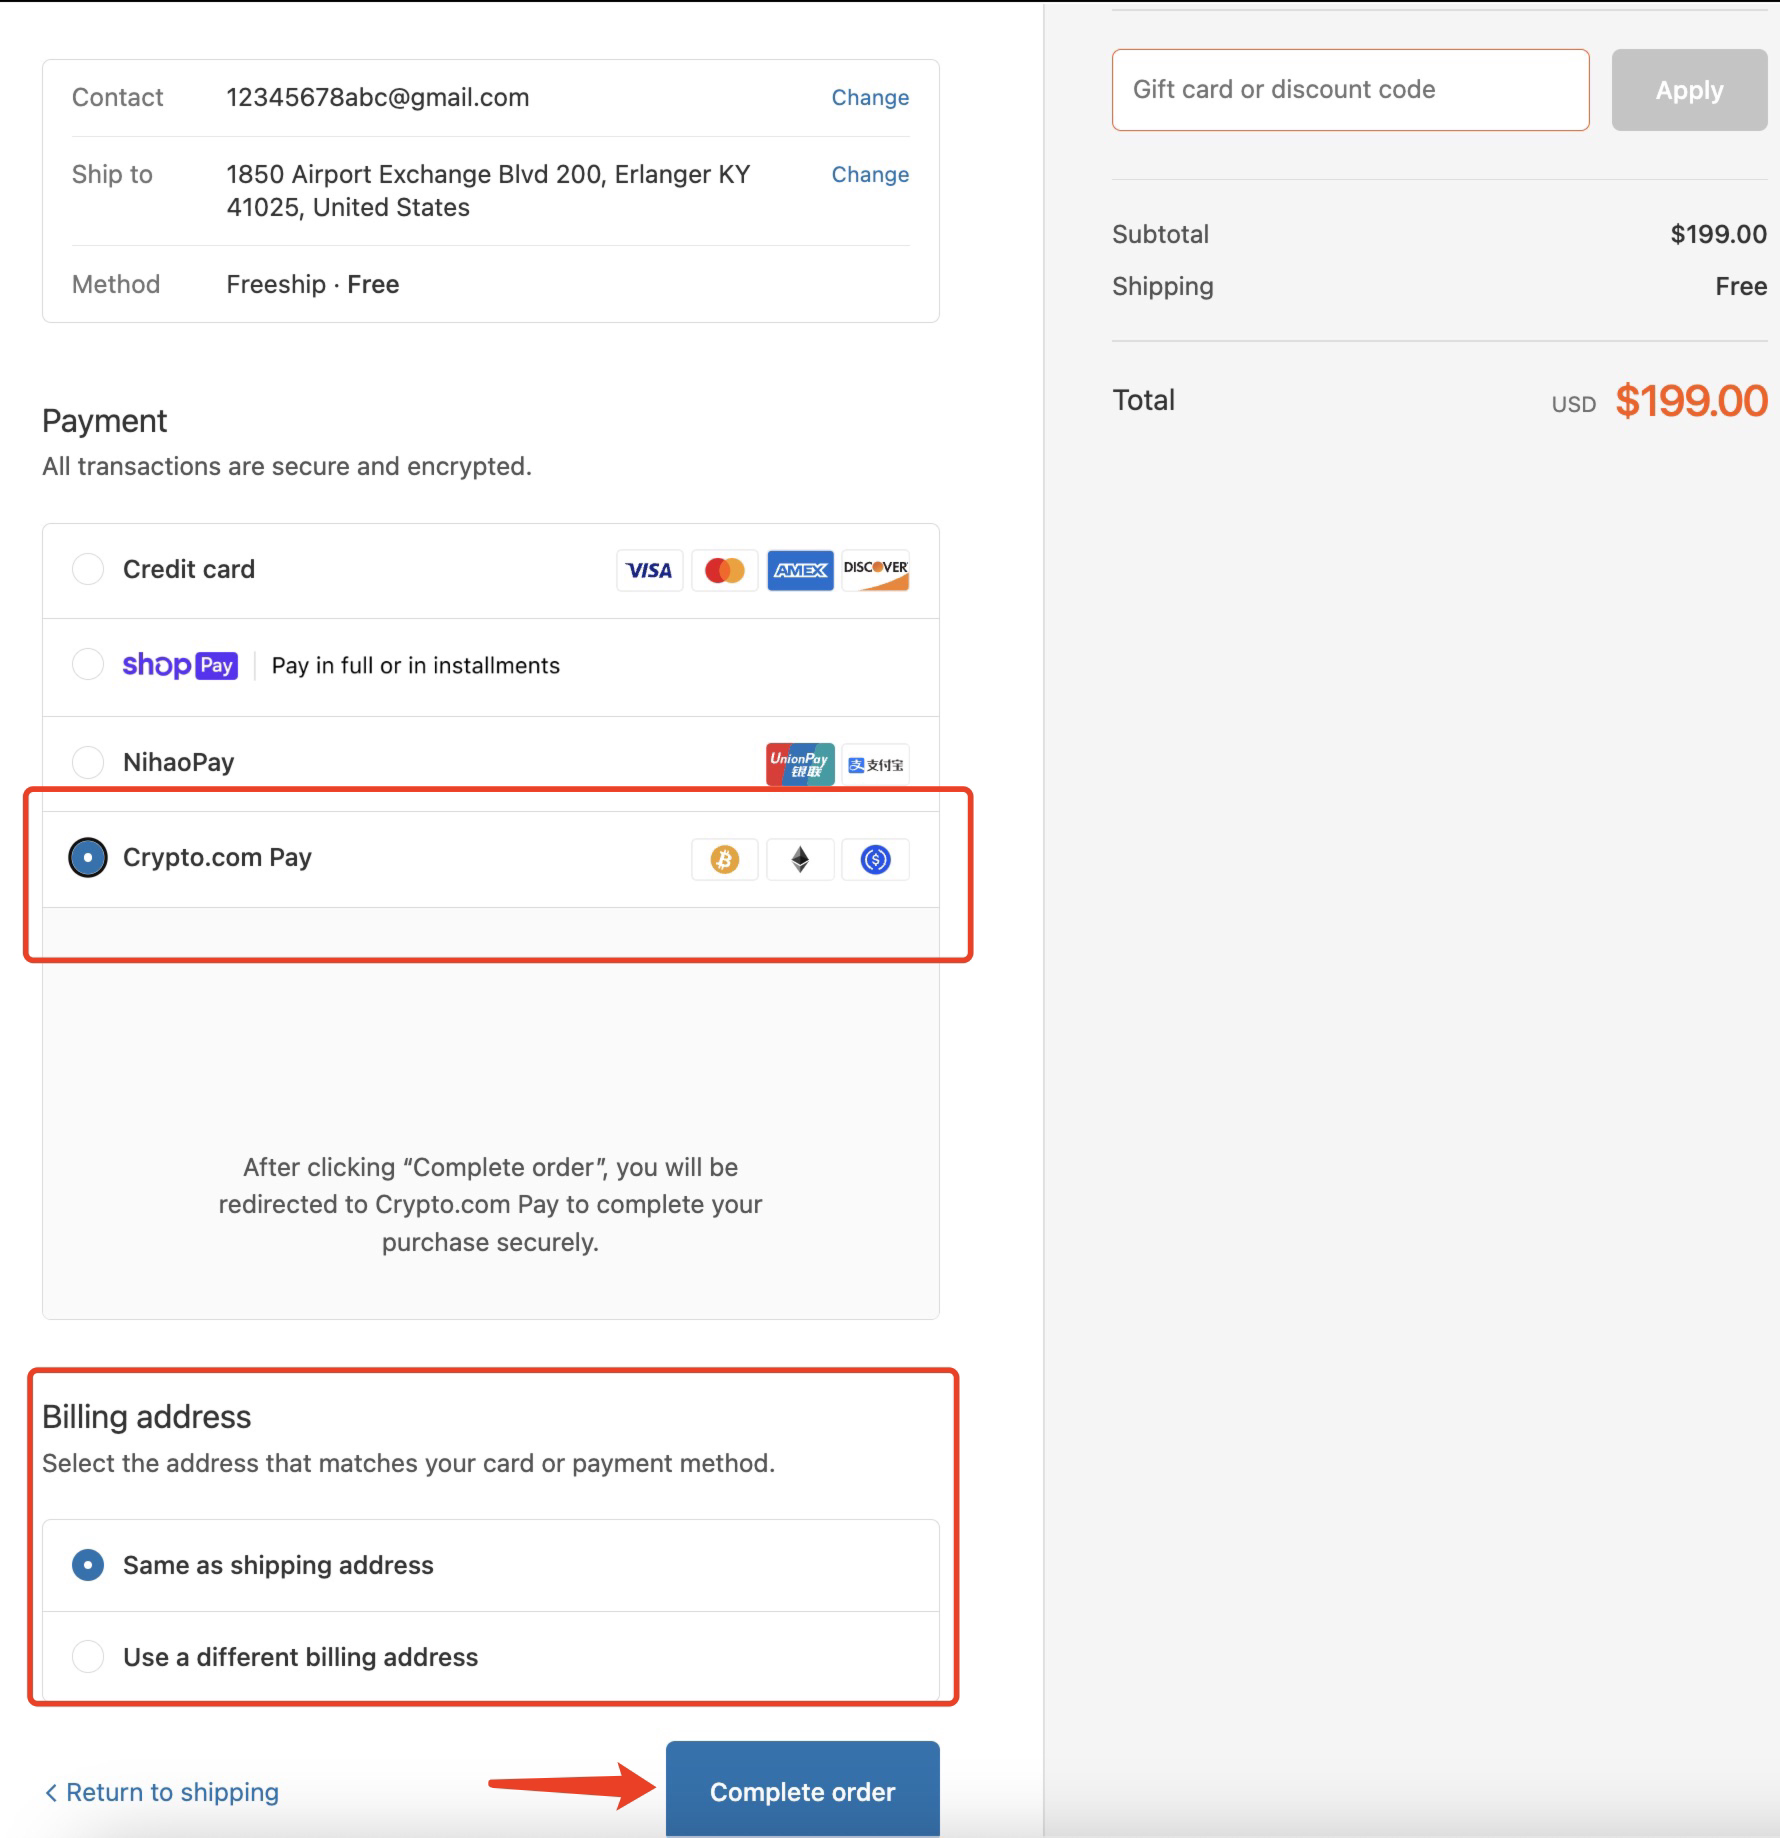Change the Ship to address
This screenshot has width=1780, height=1838.
870,175
